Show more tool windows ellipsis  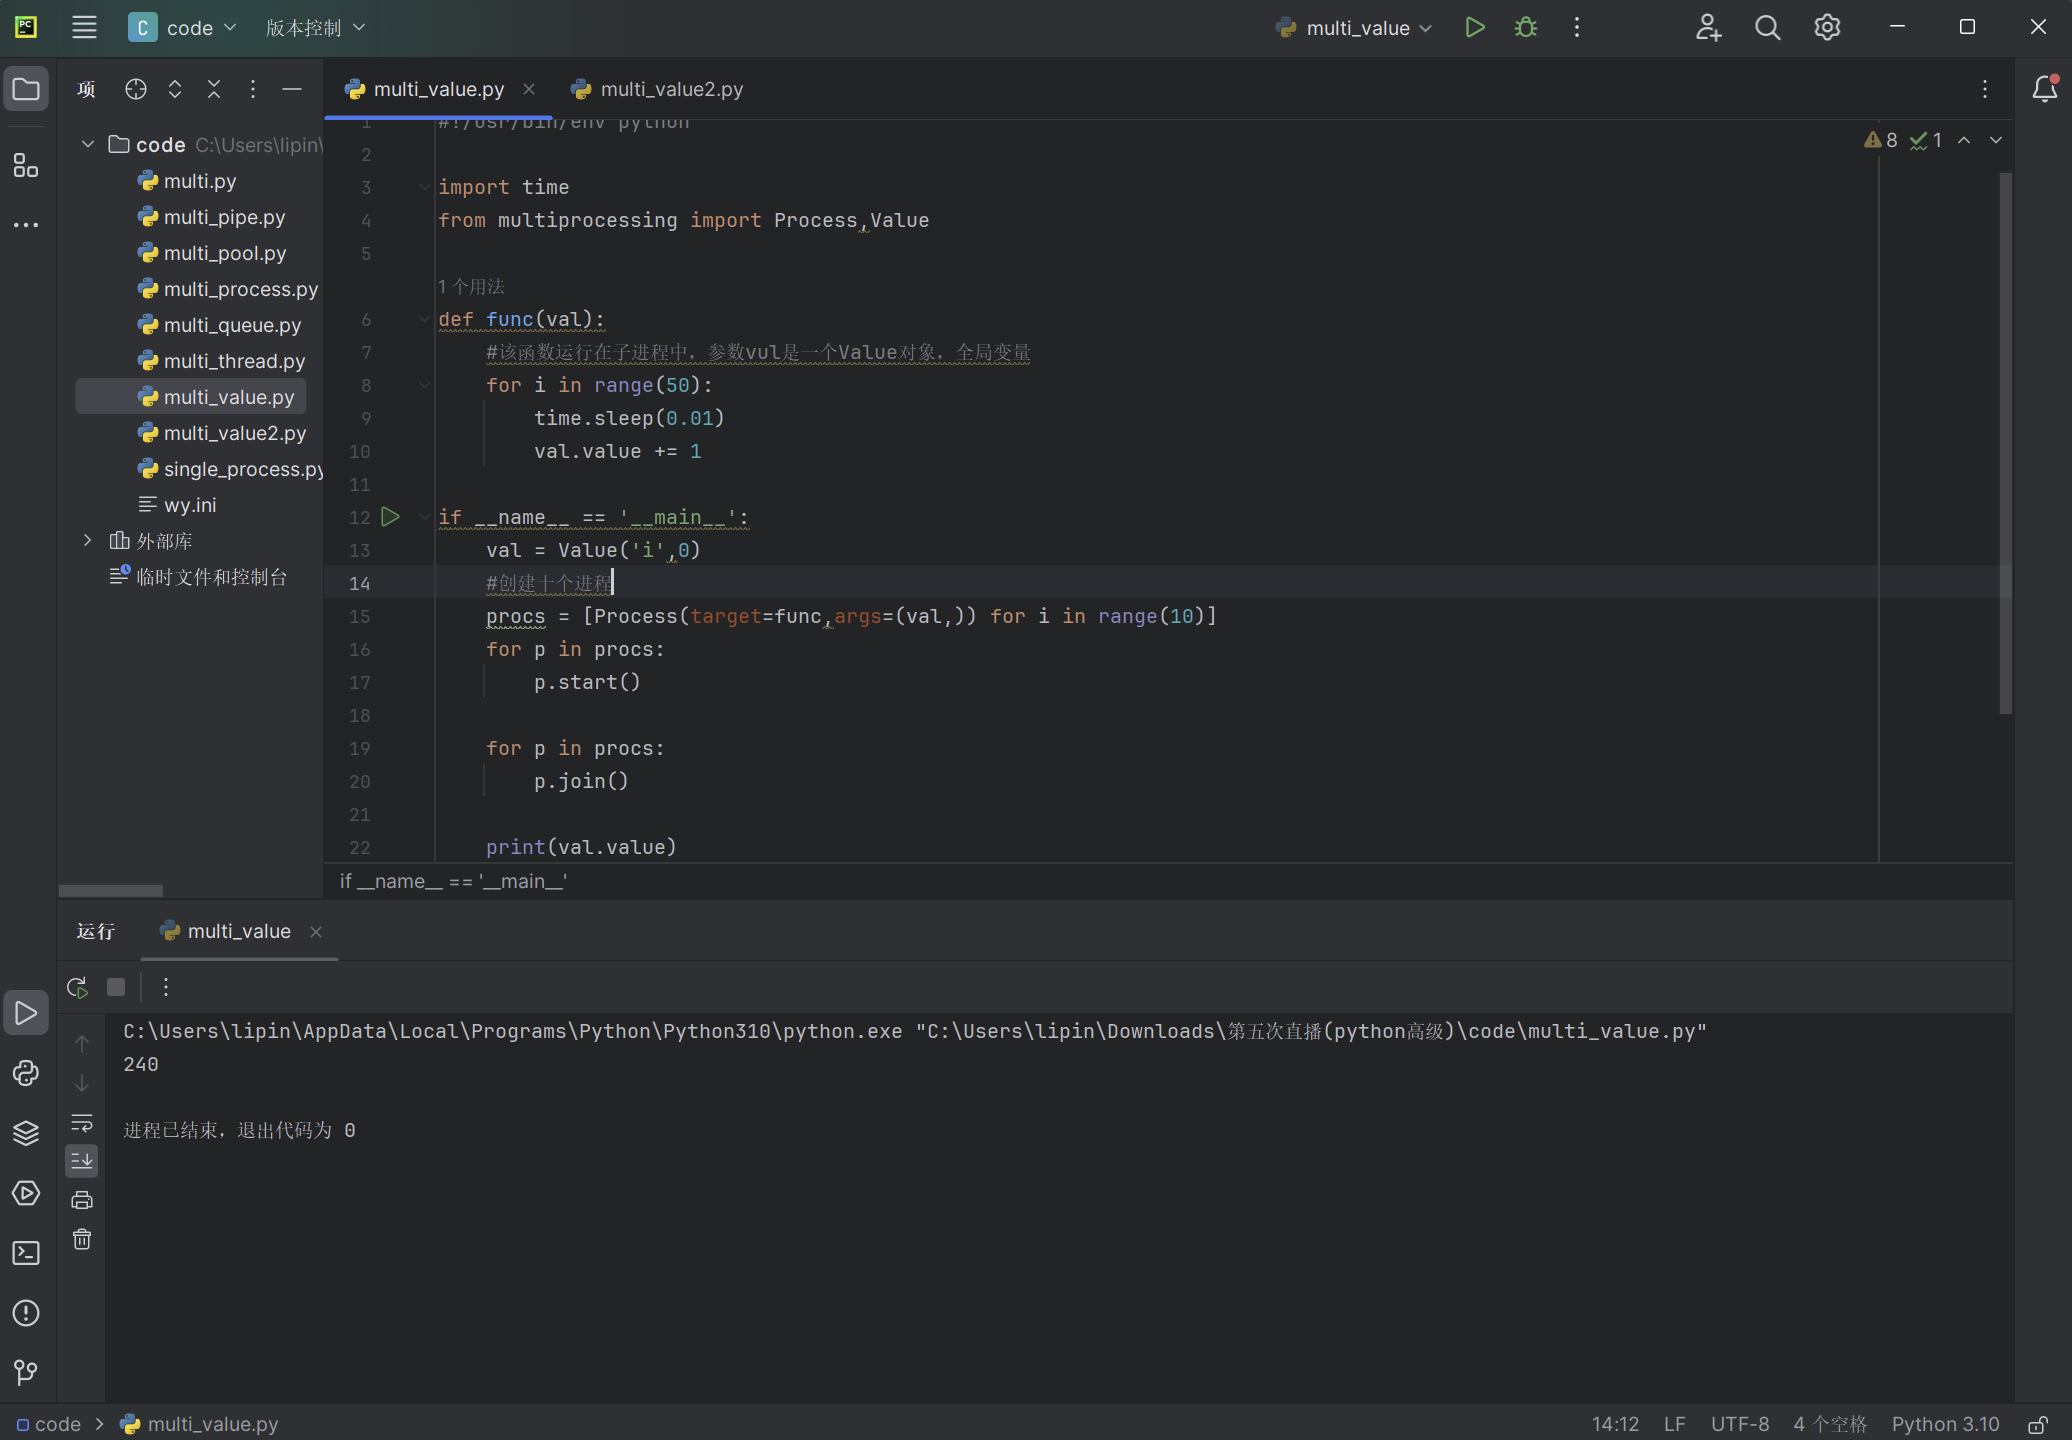pos(26,225)
